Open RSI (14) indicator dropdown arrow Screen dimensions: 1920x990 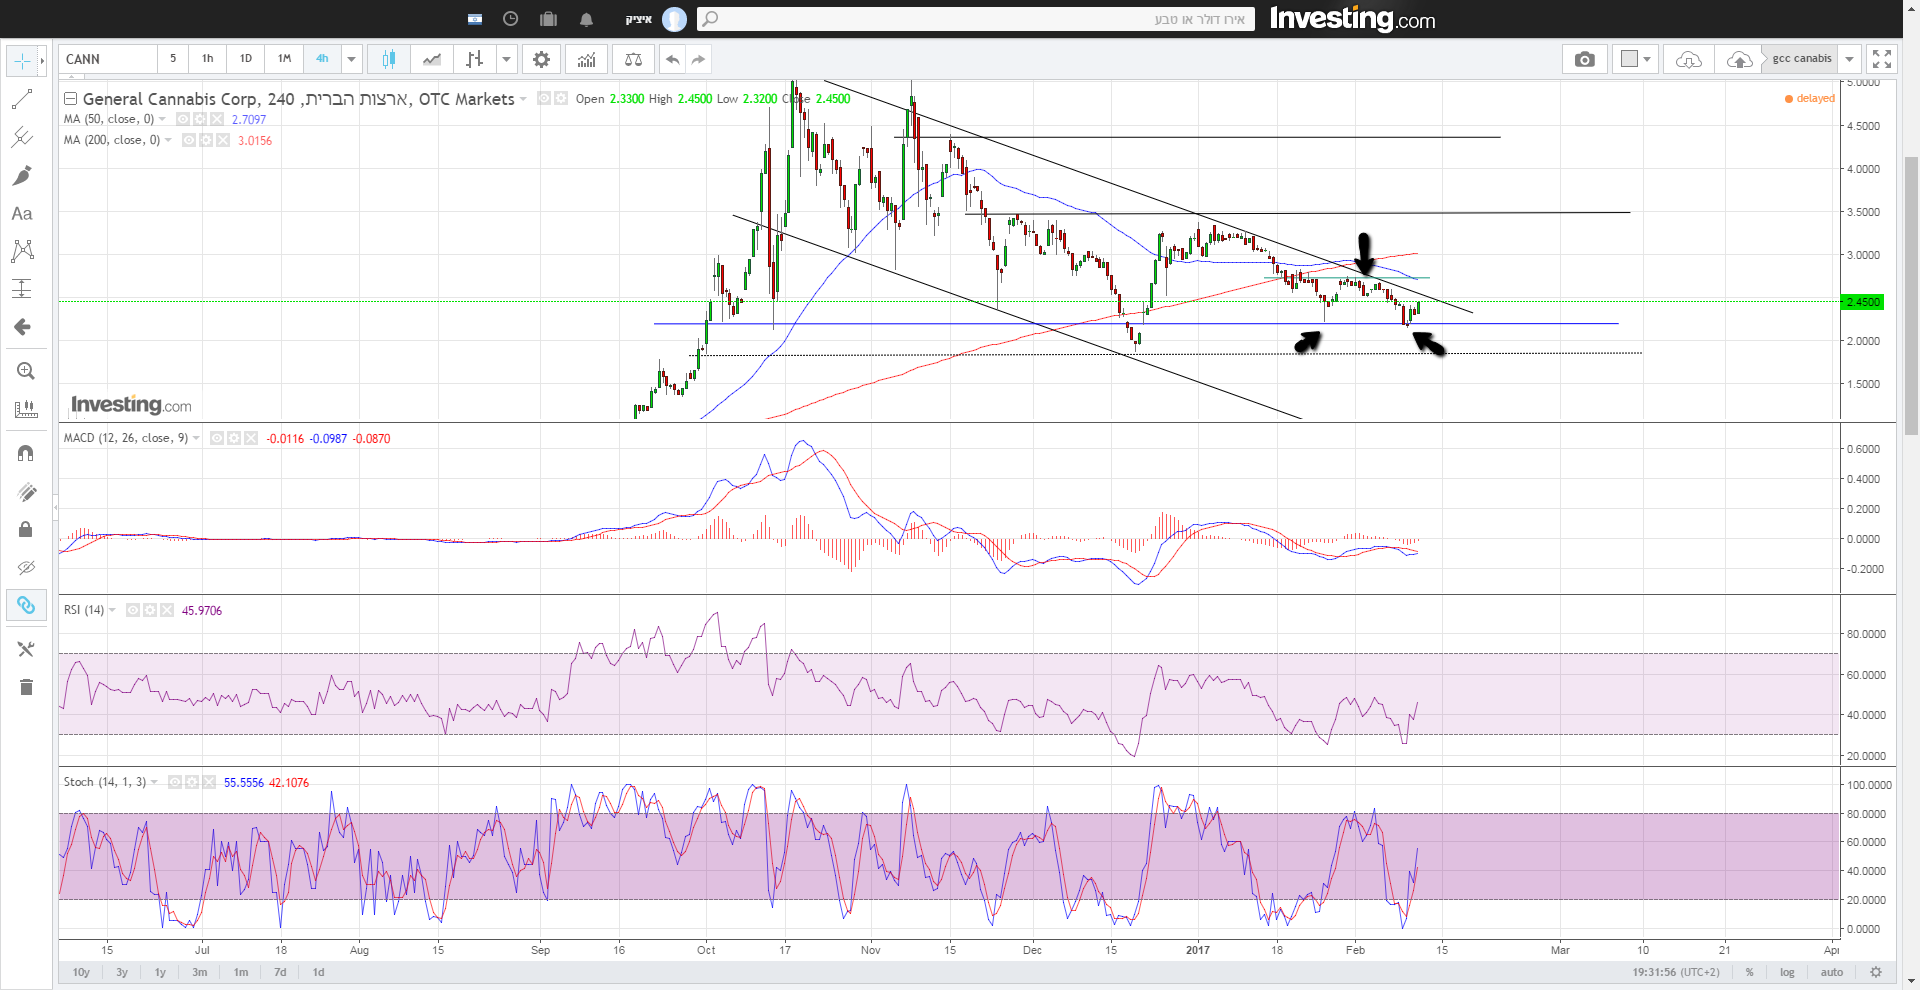[112, 610]
